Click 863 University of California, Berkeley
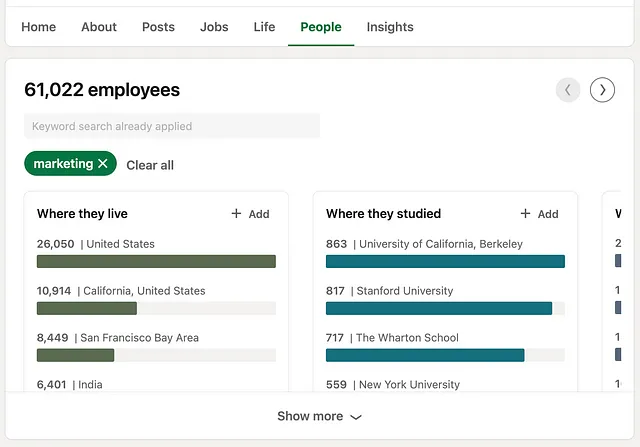 pos(424,244)
